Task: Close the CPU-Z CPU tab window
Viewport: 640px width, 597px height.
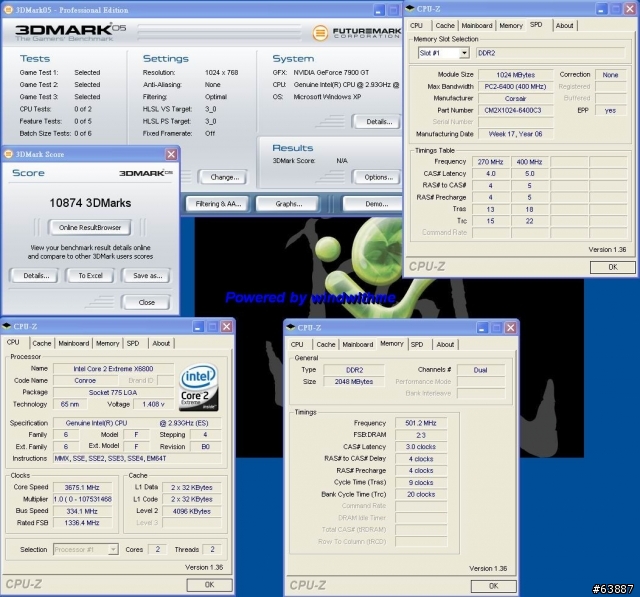Action: [227, 326]
